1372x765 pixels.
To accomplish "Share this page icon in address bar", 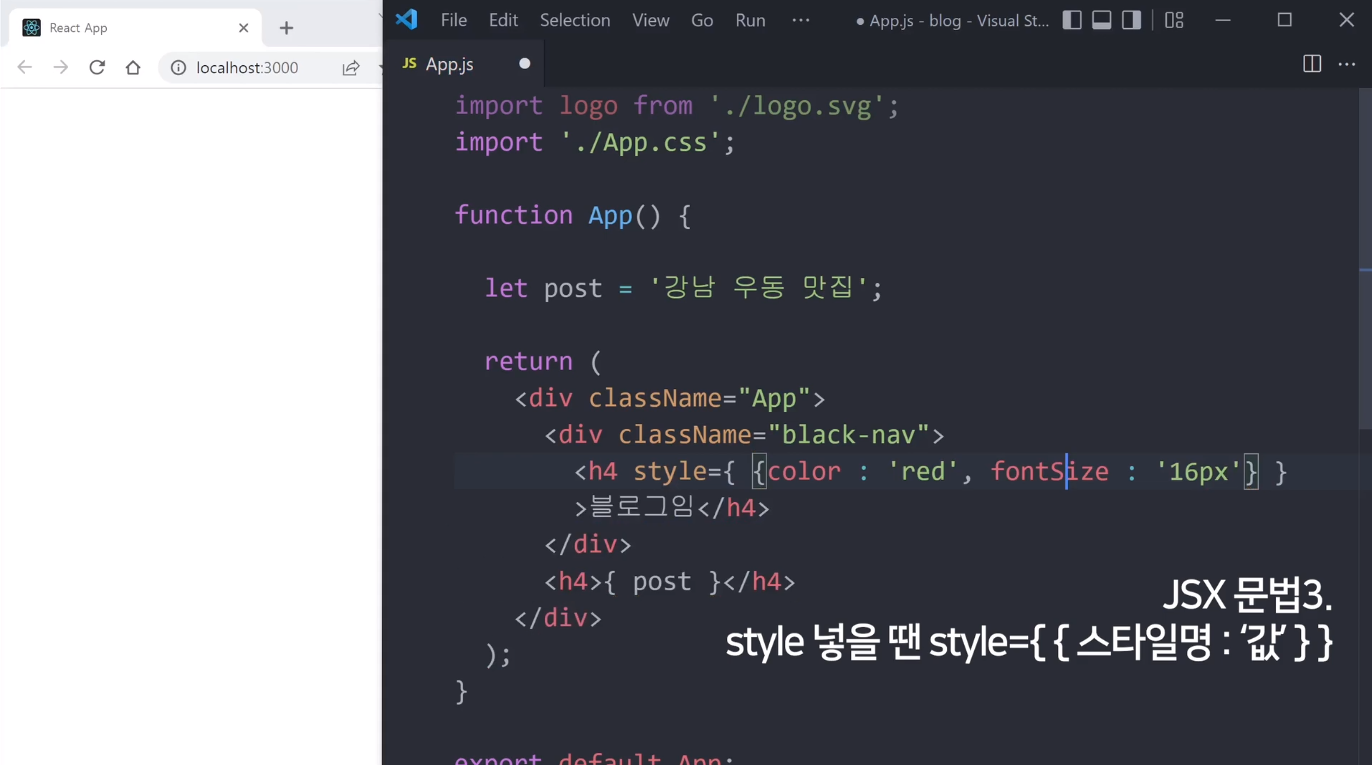I will click(x=351, y=68).
